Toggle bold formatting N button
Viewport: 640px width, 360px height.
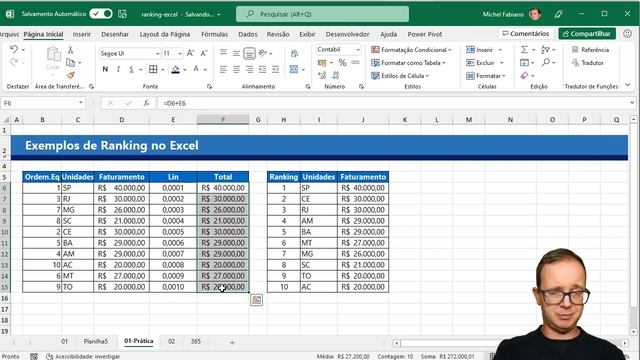[x=105, y=69]
